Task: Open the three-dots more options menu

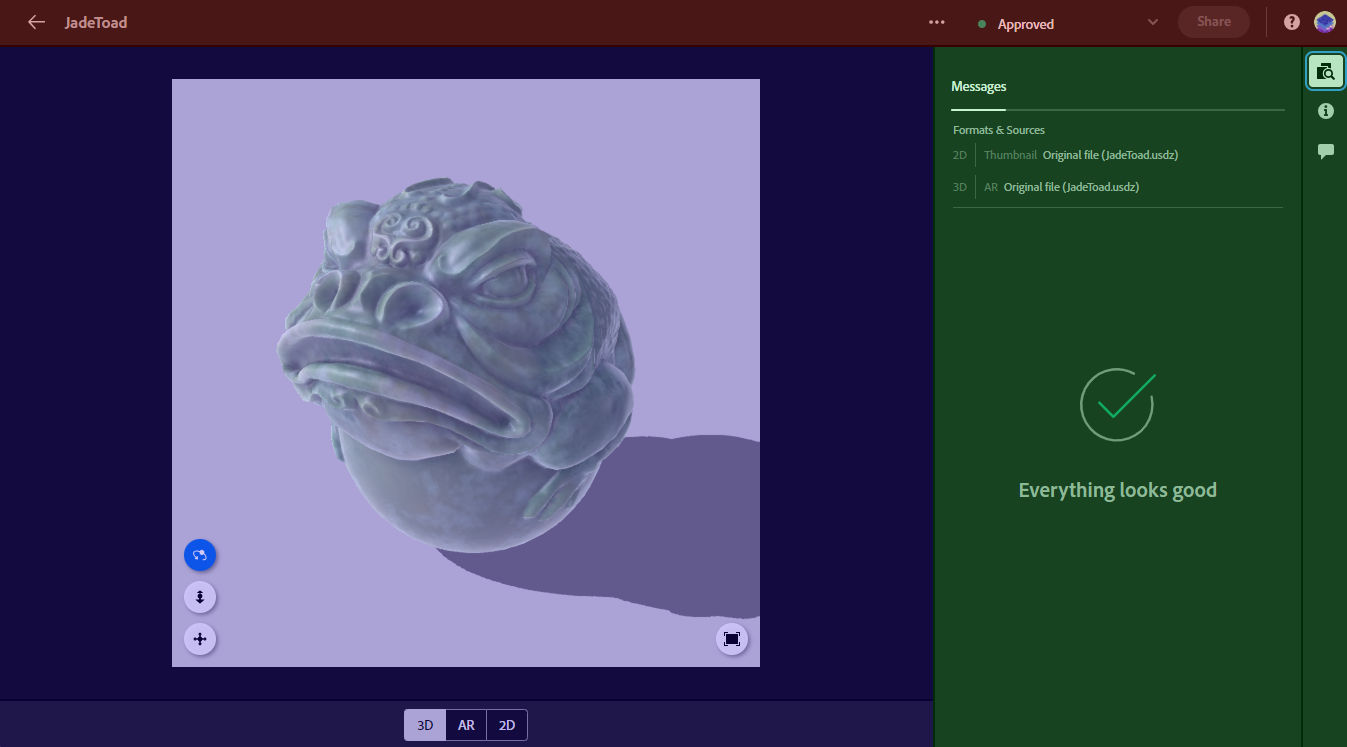Action: (x=936, y=22)
